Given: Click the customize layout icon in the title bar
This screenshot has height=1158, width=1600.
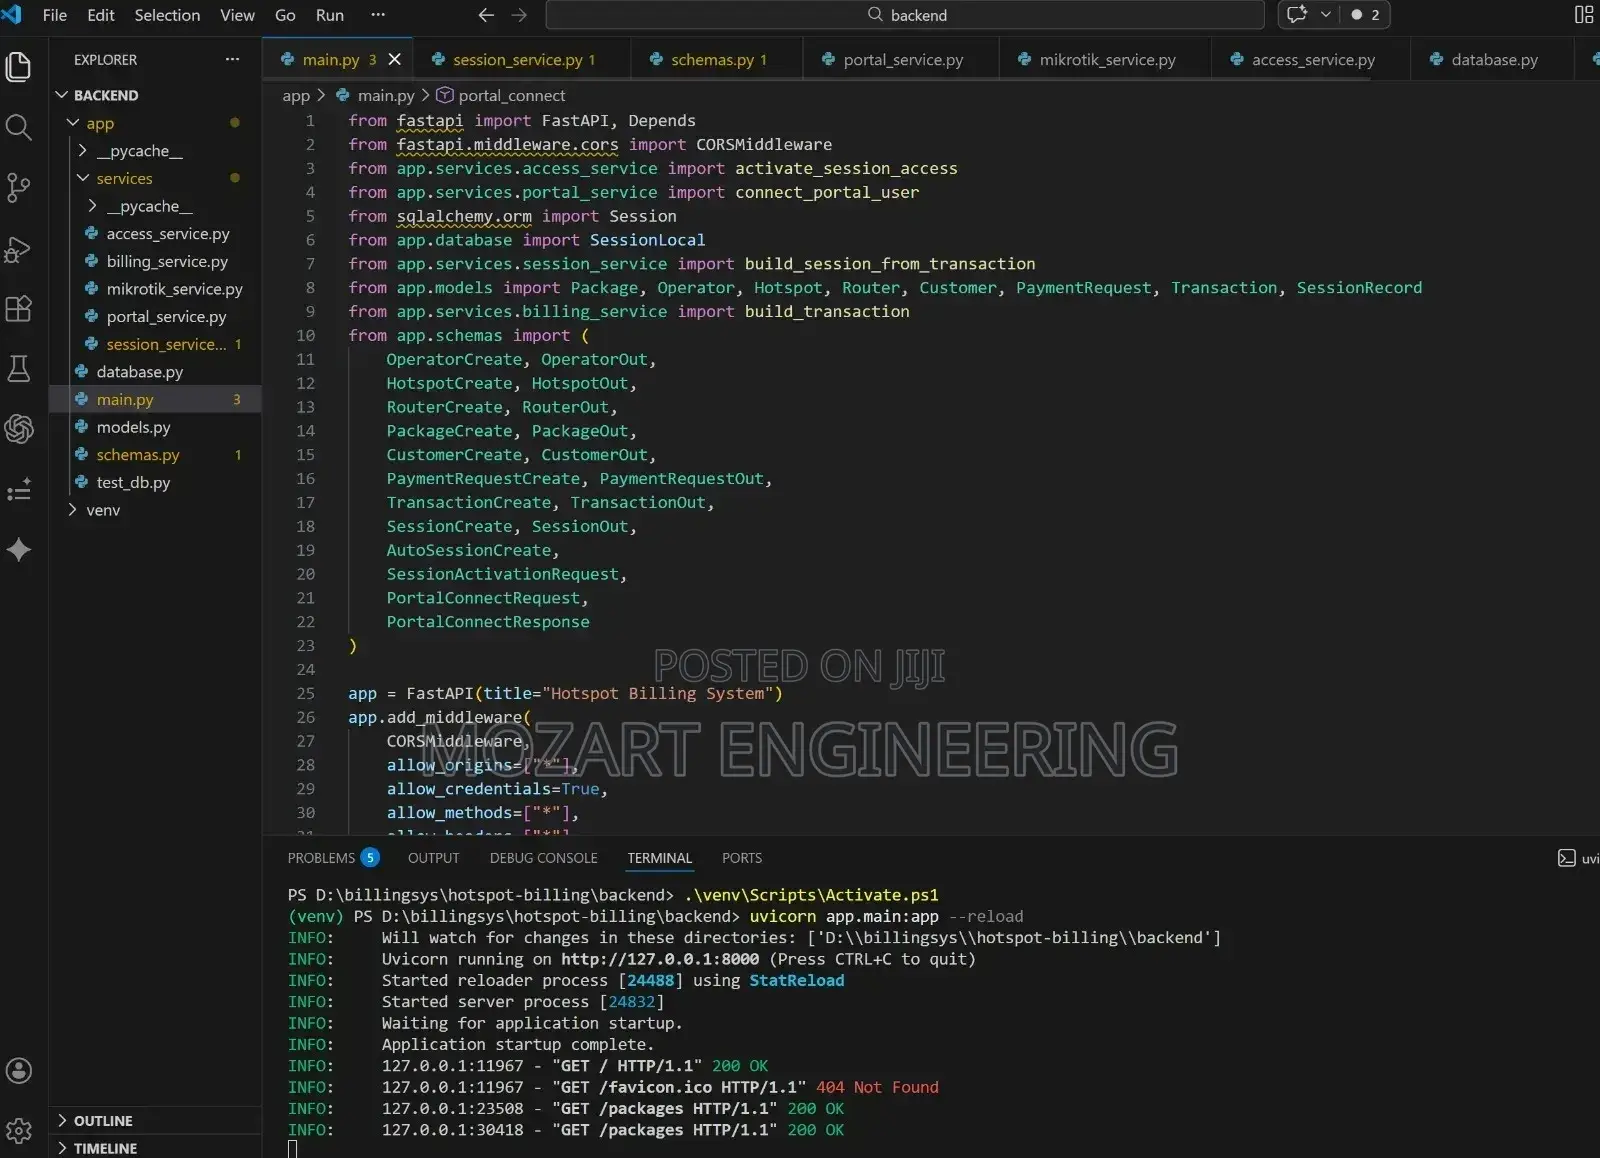Looking at the screenshot, I should [x=1584, y=15].
